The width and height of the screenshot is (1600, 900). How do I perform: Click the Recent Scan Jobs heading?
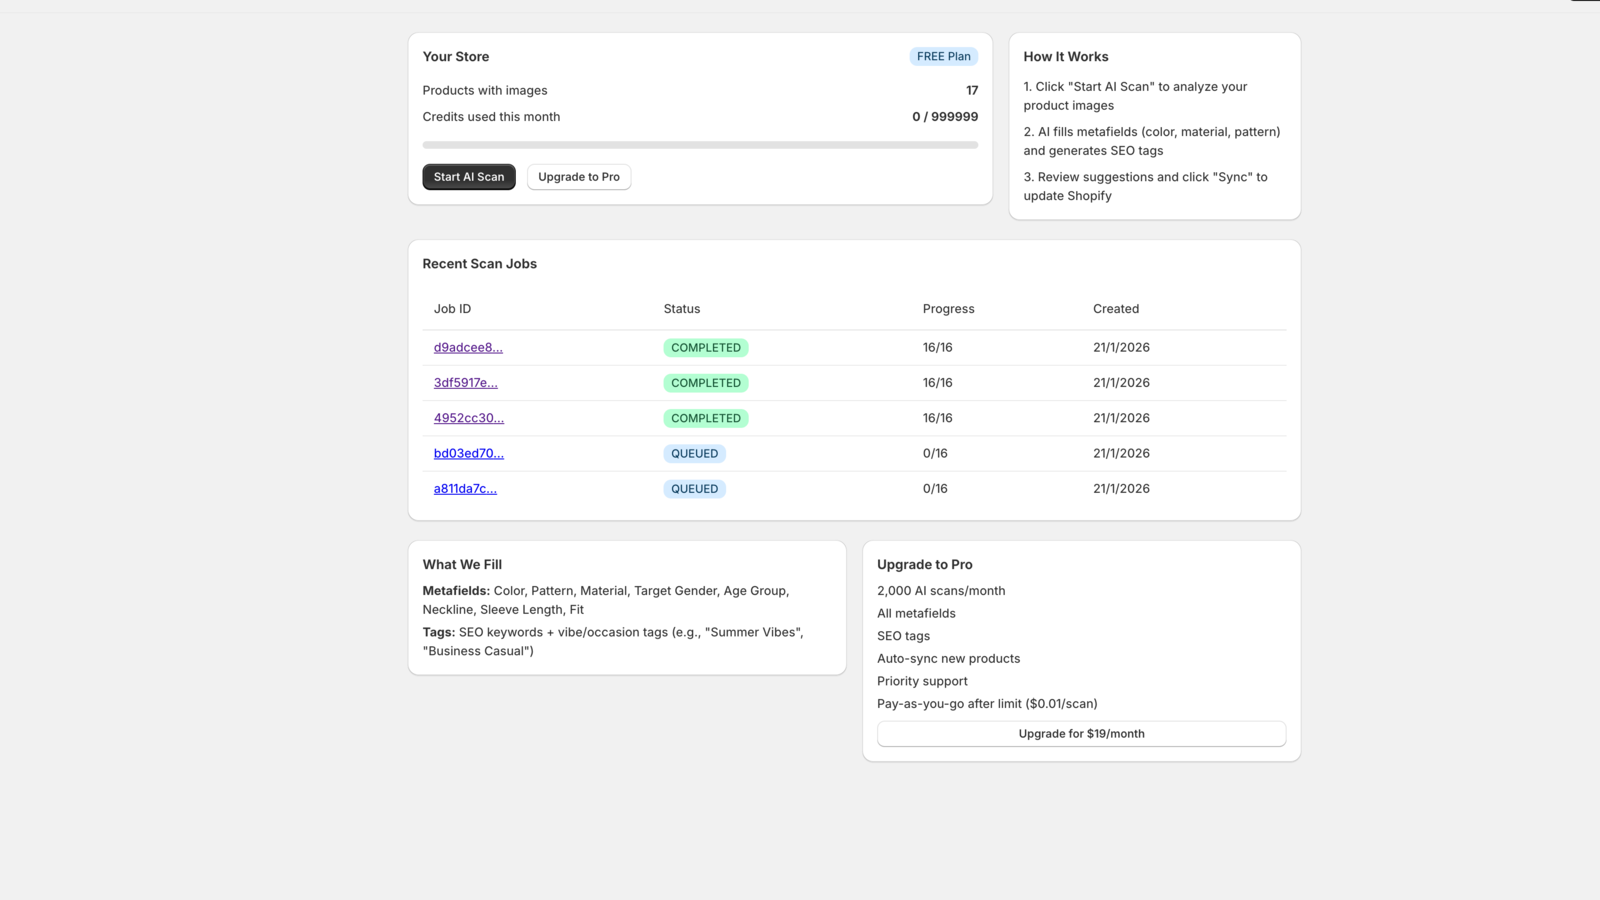click(479, 264)
